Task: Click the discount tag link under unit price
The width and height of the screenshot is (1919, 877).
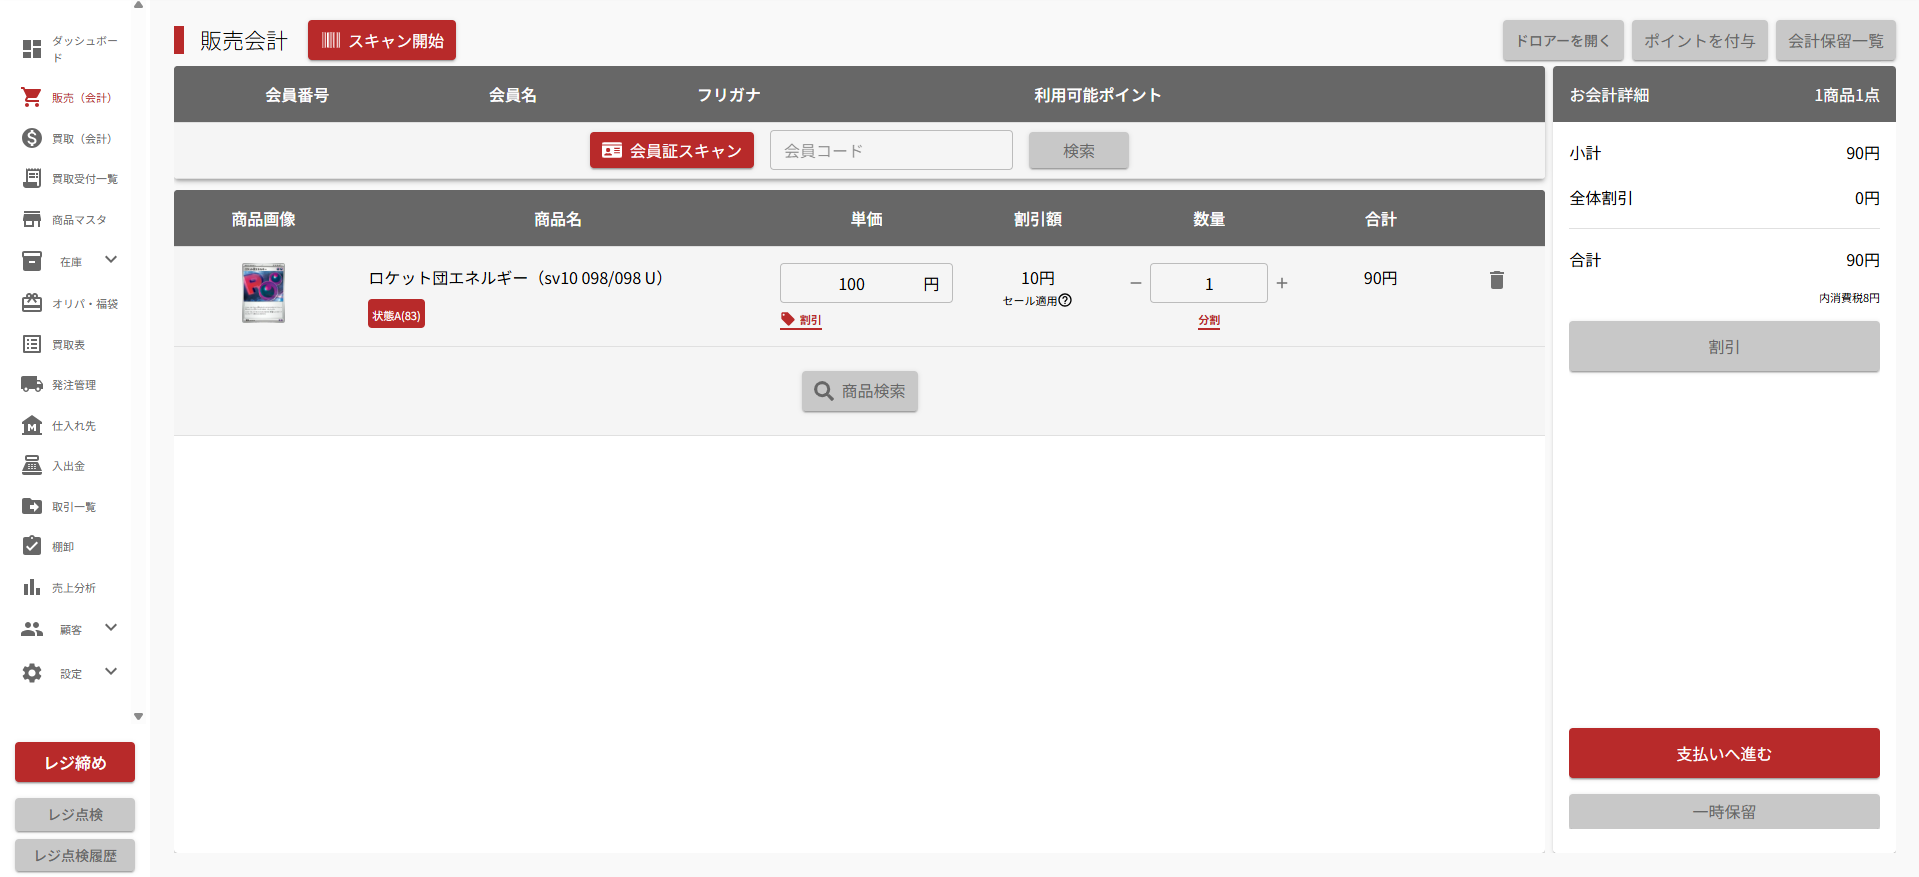Action: click(x=801, y=320)
